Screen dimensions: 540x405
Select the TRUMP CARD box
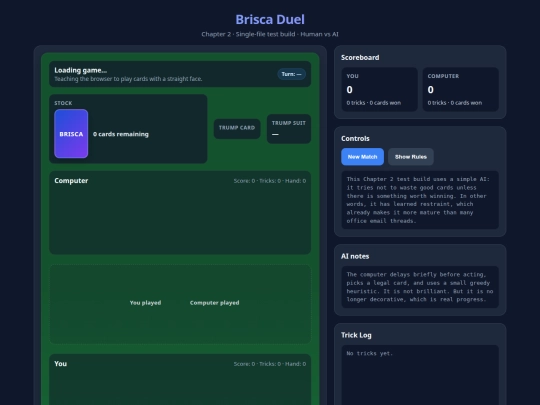pos(237,129)
